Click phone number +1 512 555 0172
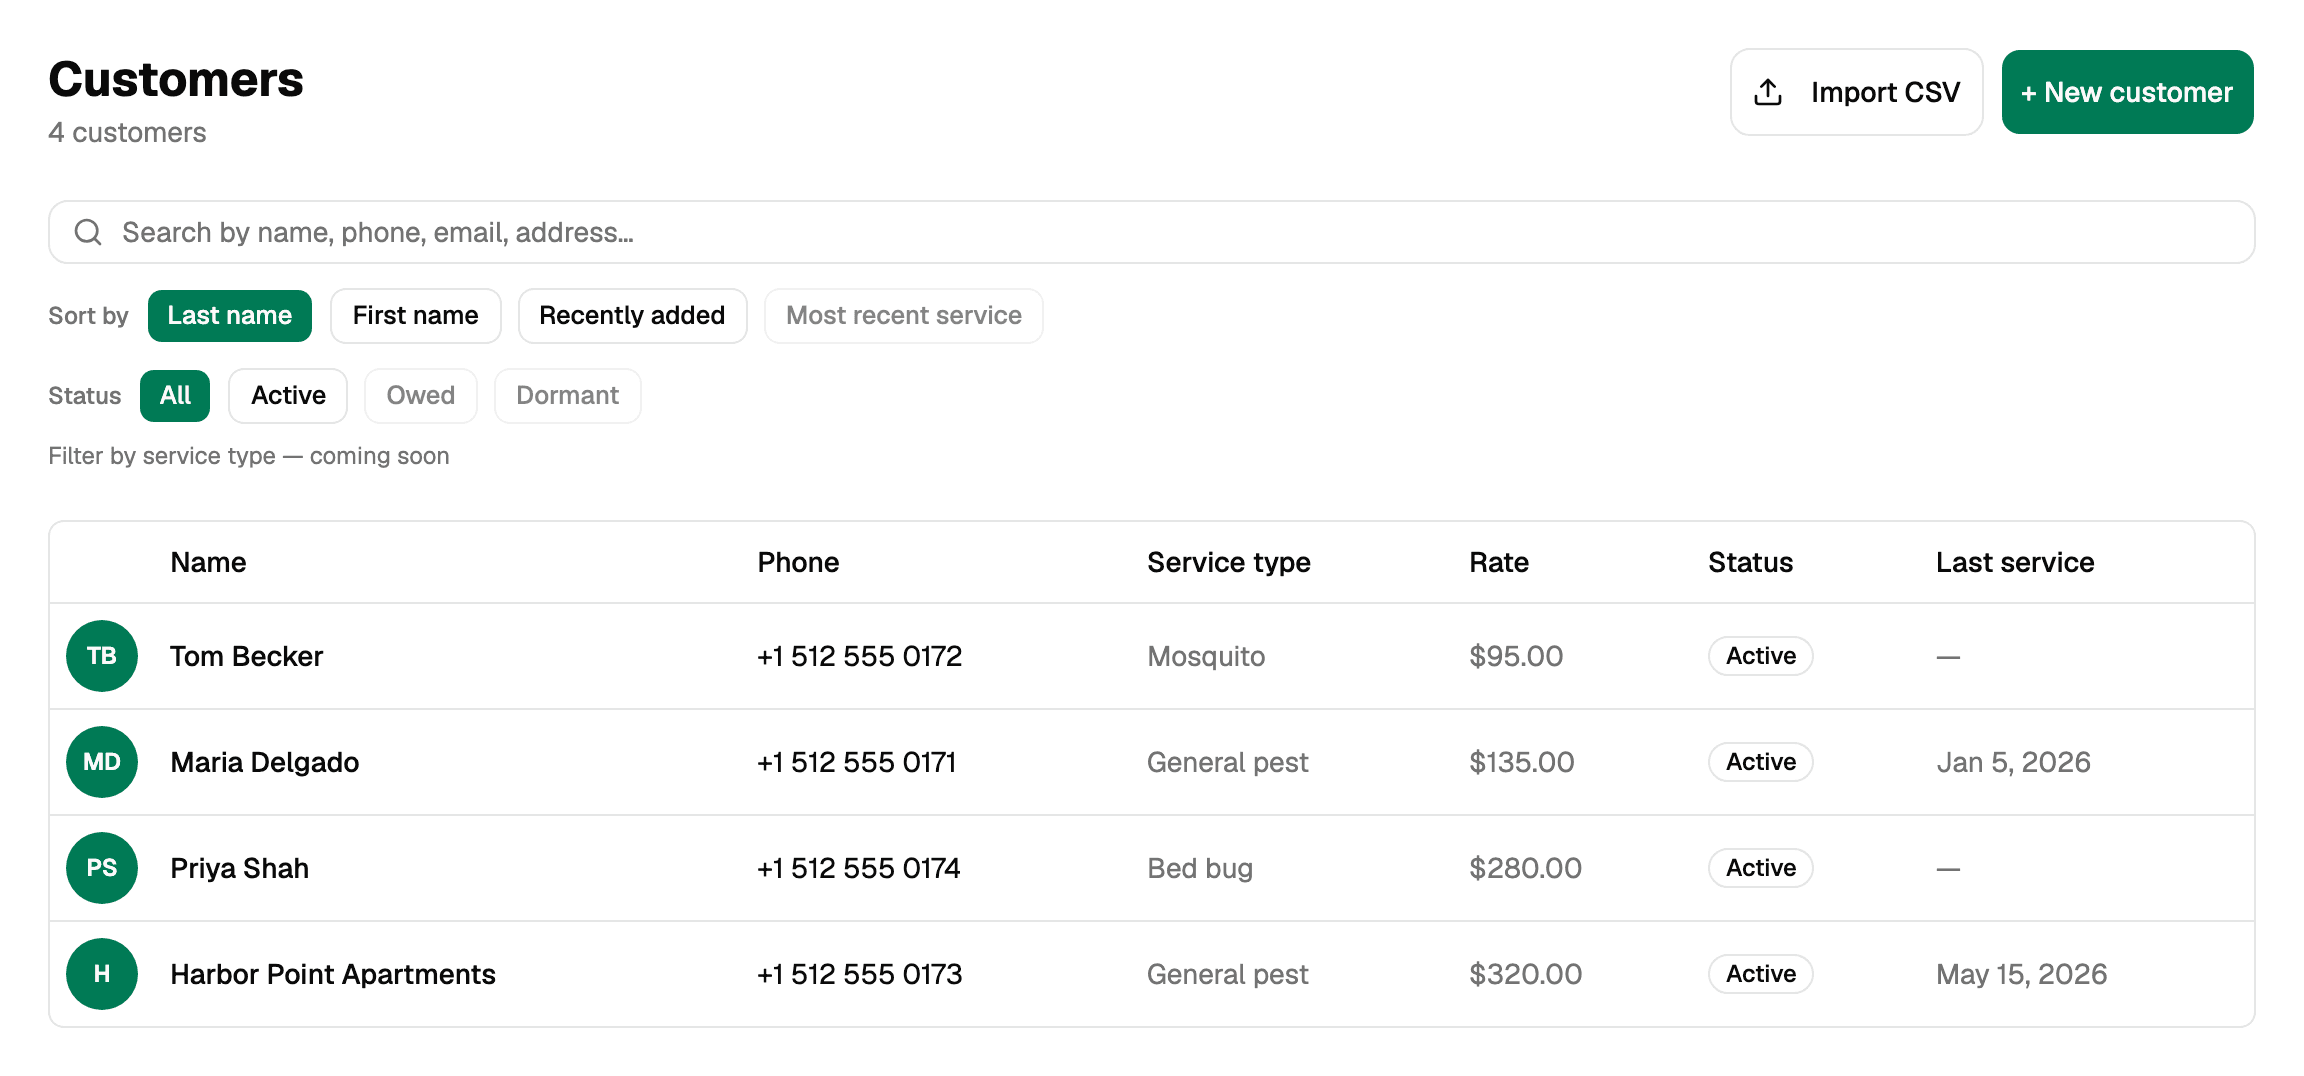Viewport: 2304px width, 1076px height. pos(860,656)
